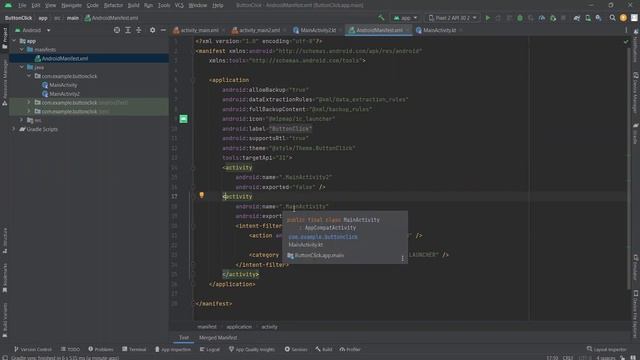
Task: Expand the com.example.buttonclick androidTest package
Action: pyautogui.click(x=29, y=102)
